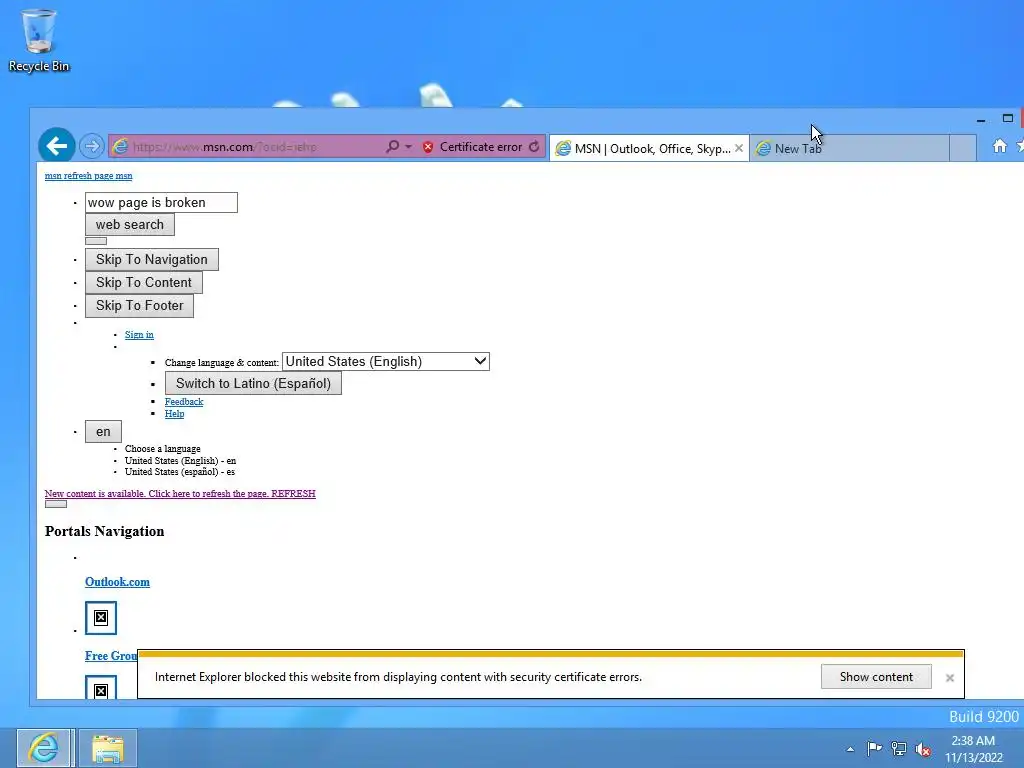The width and height of the screenshot is (1024, 768).
Task: Open the Sign in link
Action: pos(139,334)
